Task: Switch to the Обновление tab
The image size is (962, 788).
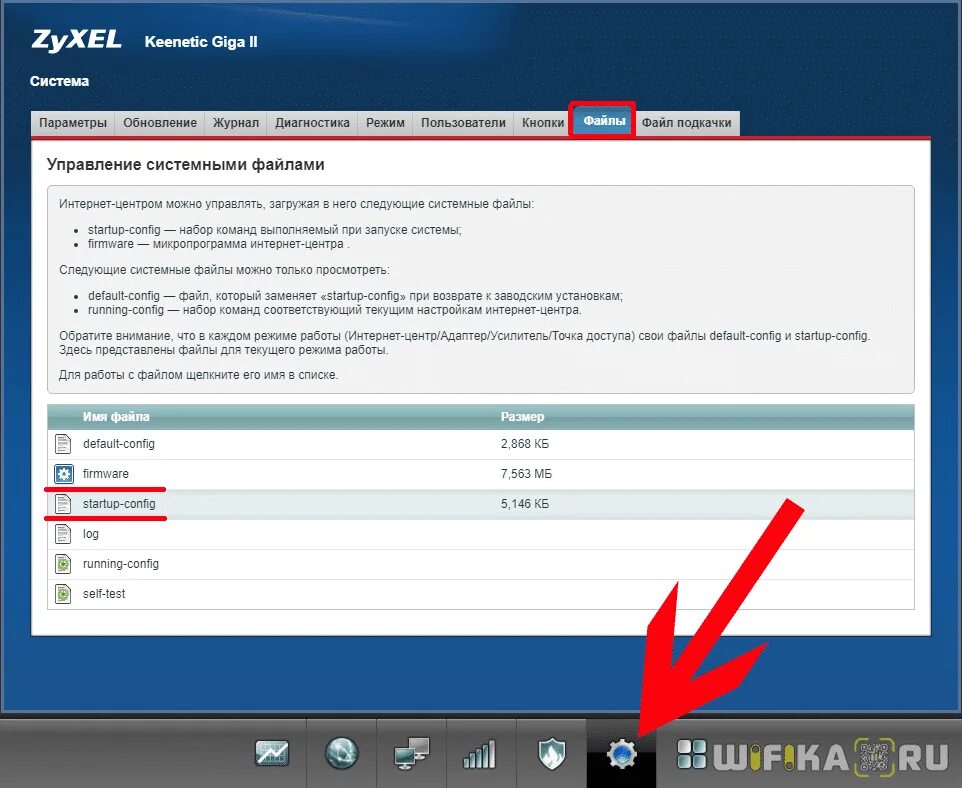Action: pyautogui.click(x=160, y=123)
